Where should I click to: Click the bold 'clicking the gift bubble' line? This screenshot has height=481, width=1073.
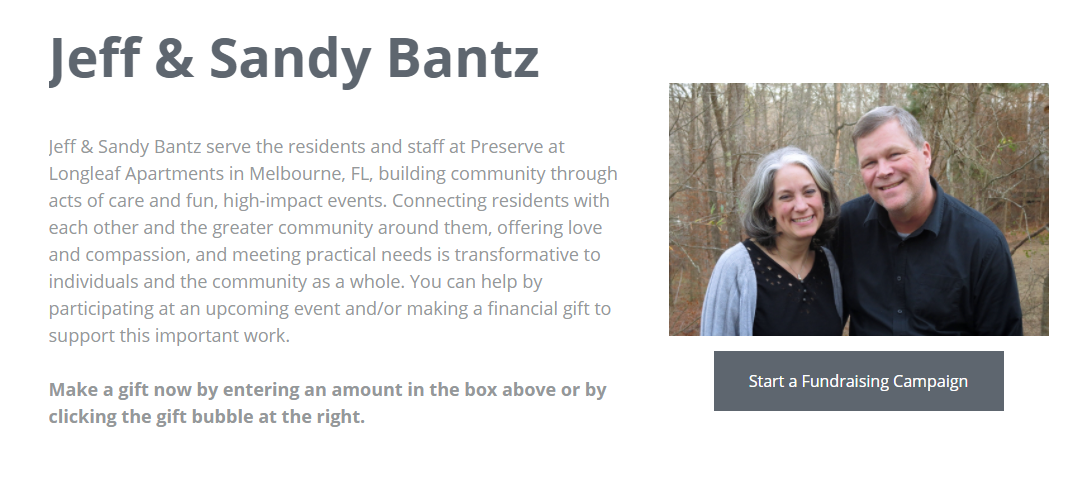pyautogui.click(x=207, y=417)
